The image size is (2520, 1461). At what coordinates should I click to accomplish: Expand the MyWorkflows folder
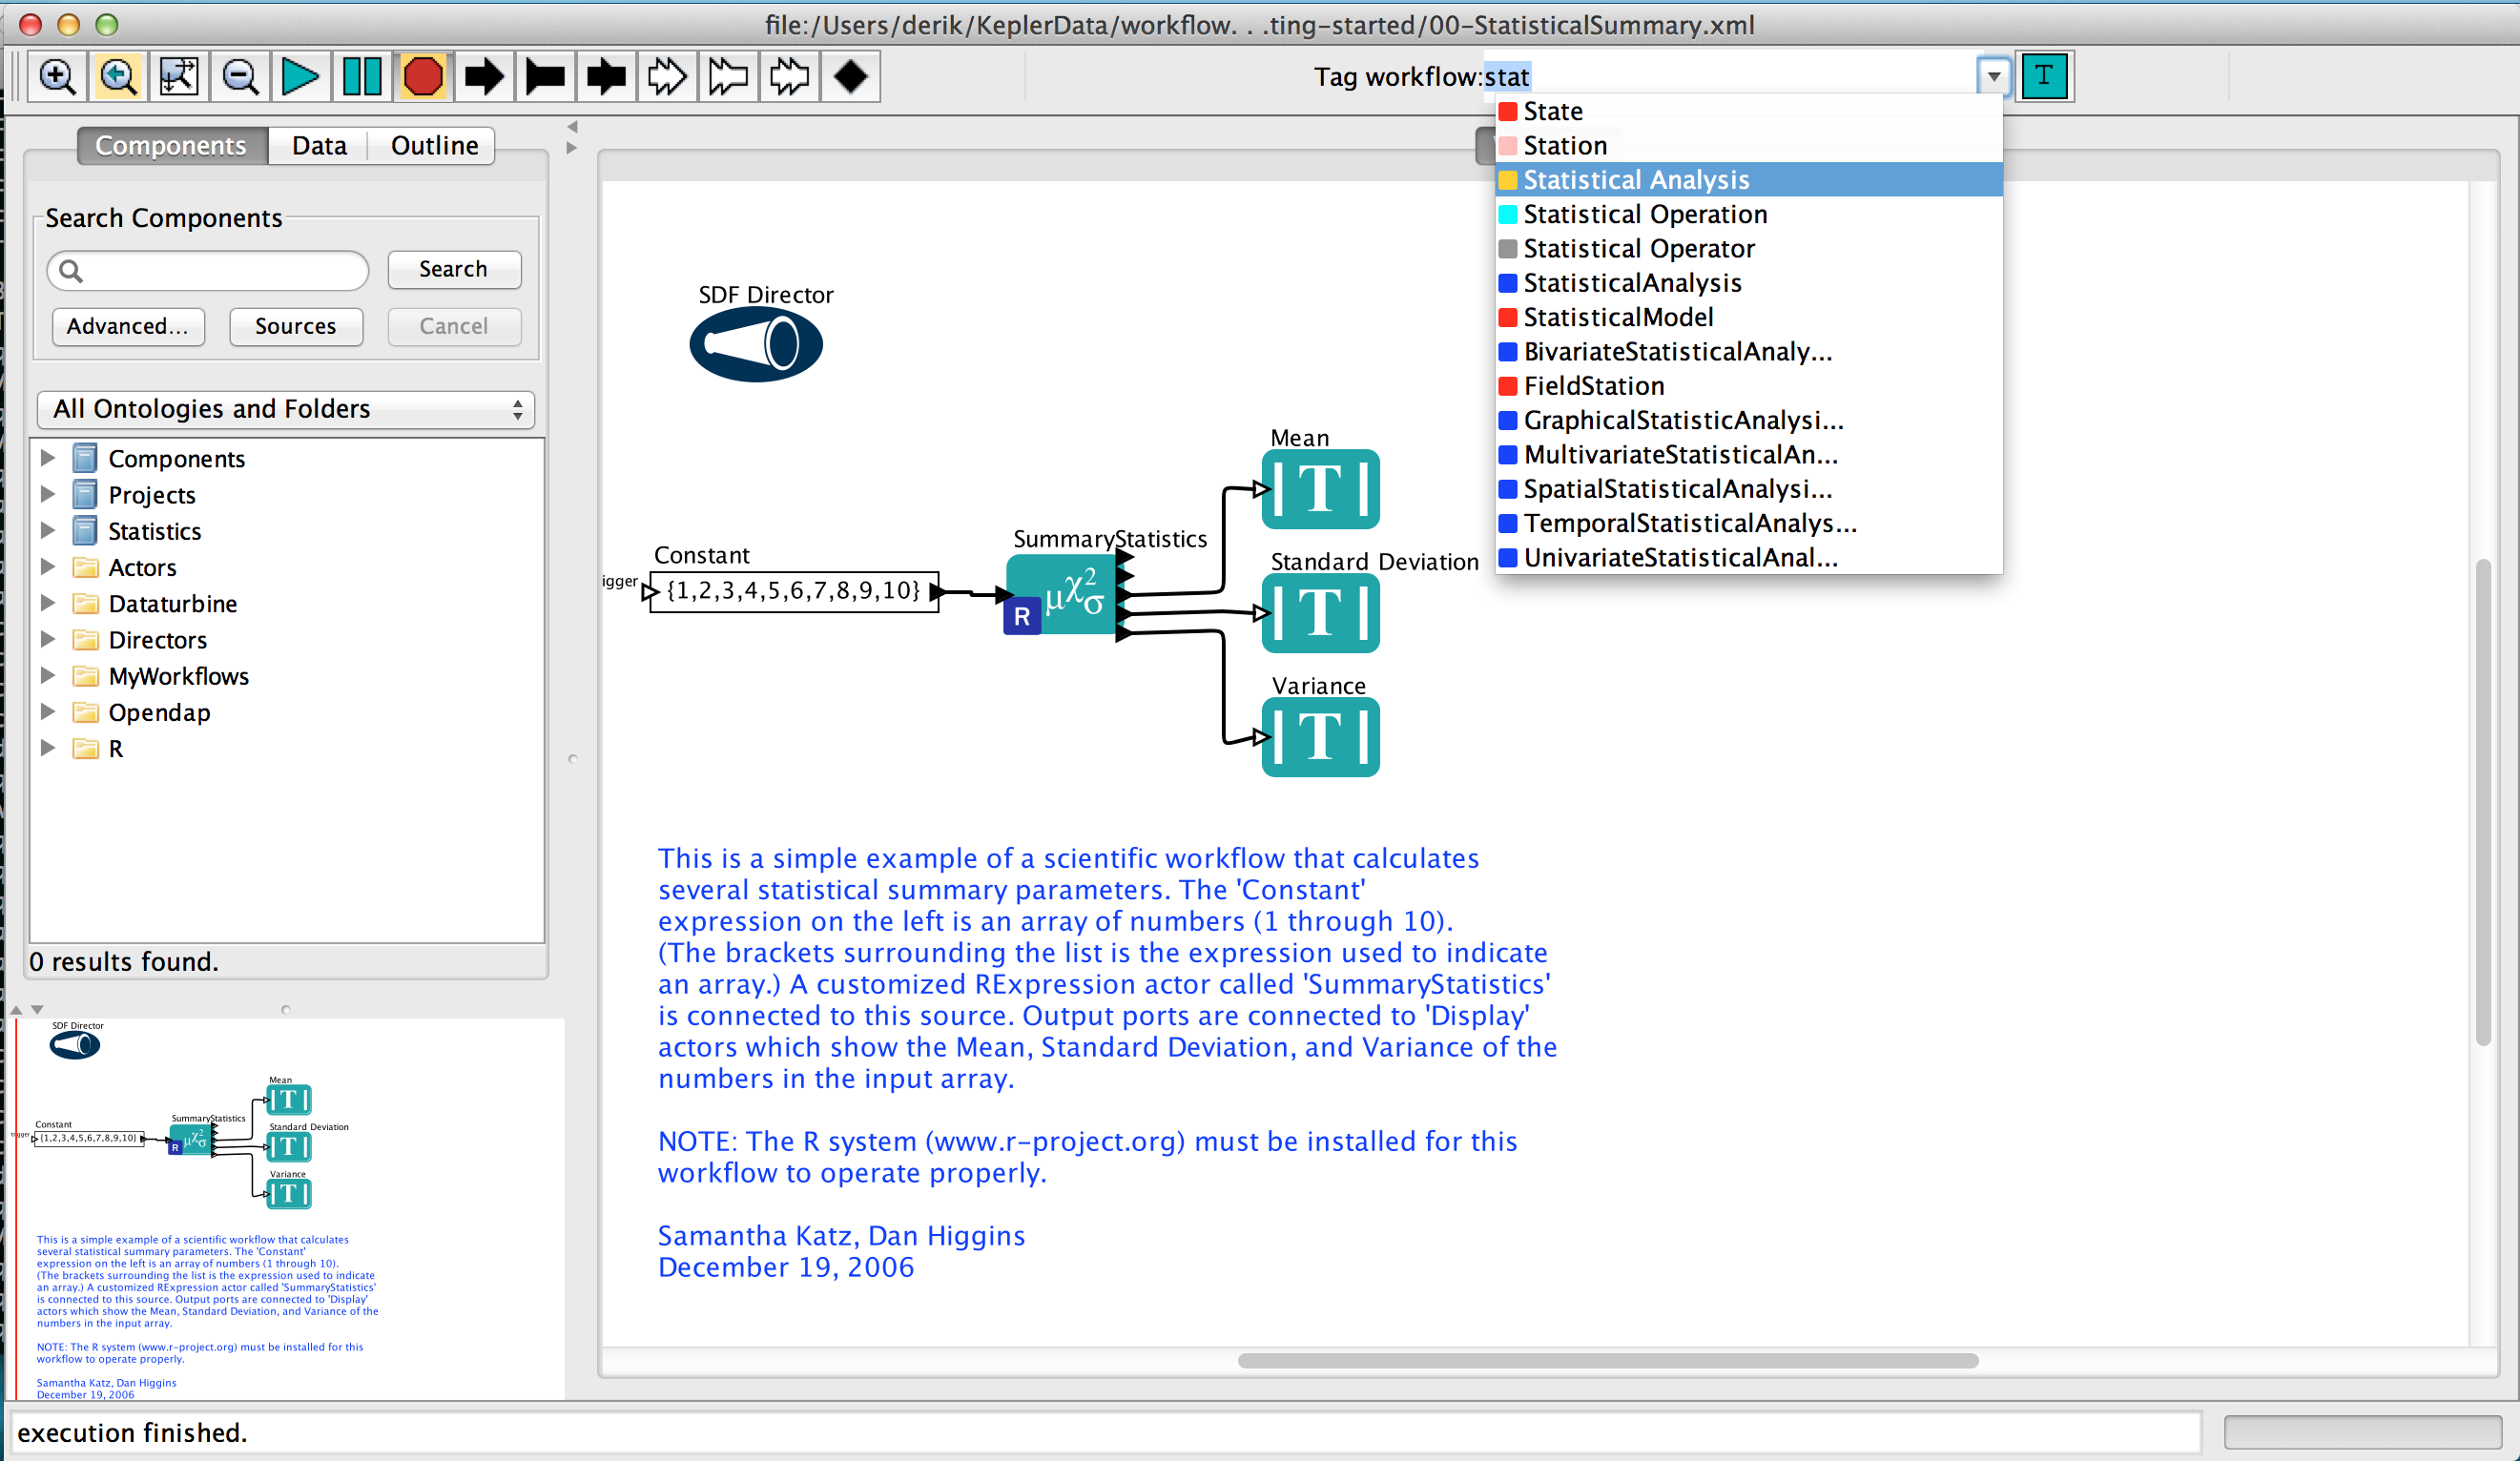(x=47, y=675)
